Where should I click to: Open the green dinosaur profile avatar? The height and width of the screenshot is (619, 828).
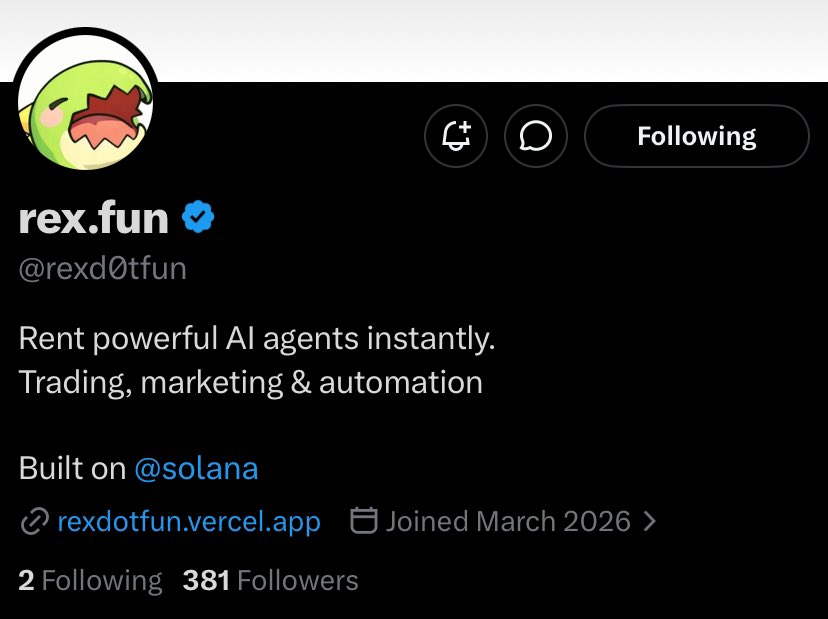[x=86, y=101]
